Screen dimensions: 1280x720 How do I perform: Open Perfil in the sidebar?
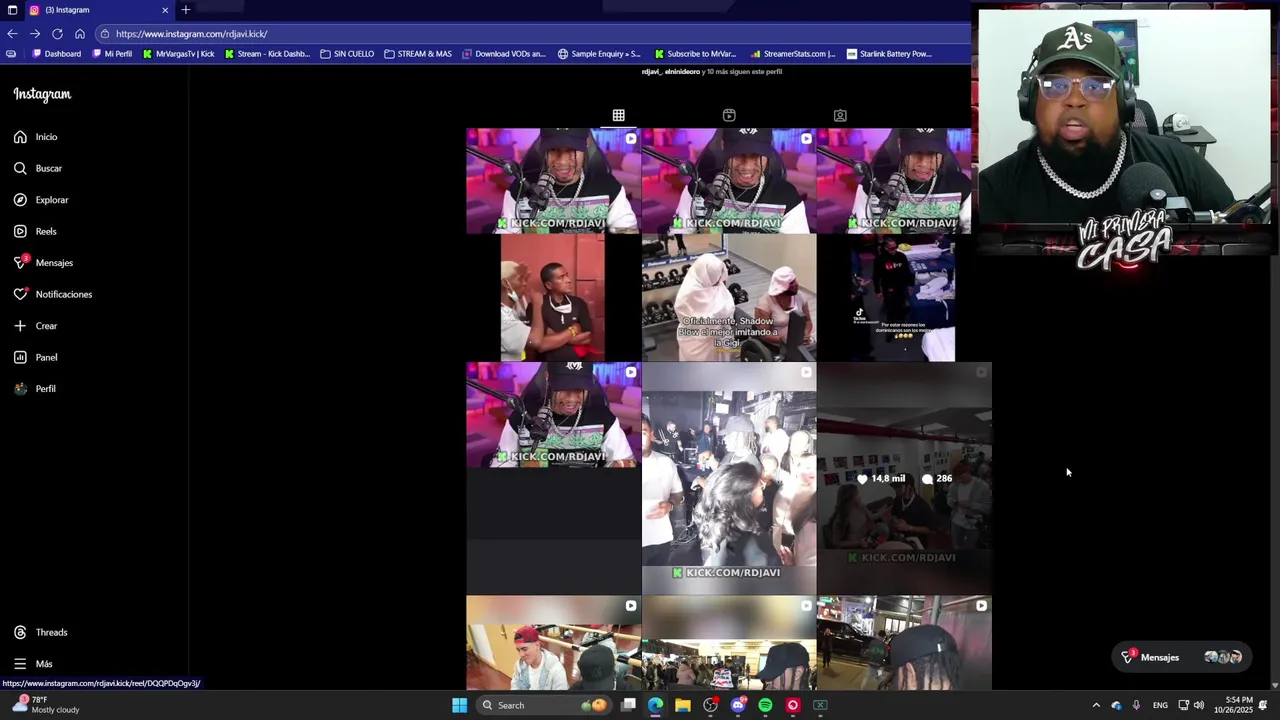tap(35, 389)
